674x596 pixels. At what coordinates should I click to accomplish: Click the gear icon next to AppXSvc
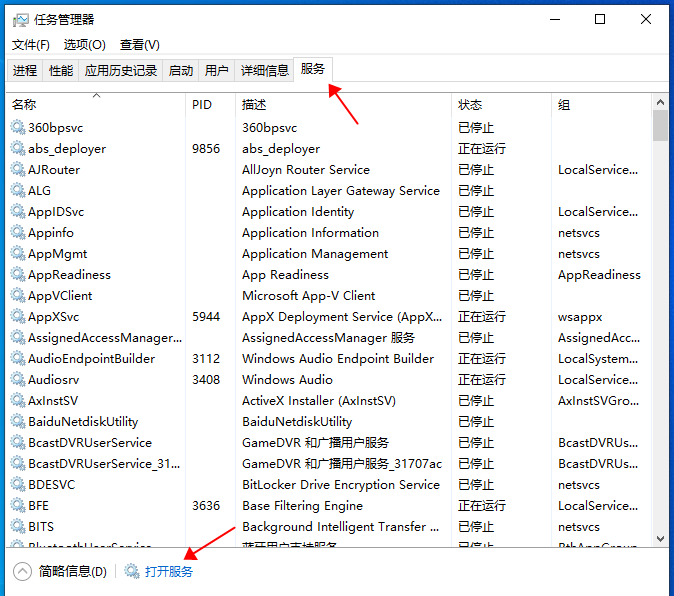pos(18,316)
